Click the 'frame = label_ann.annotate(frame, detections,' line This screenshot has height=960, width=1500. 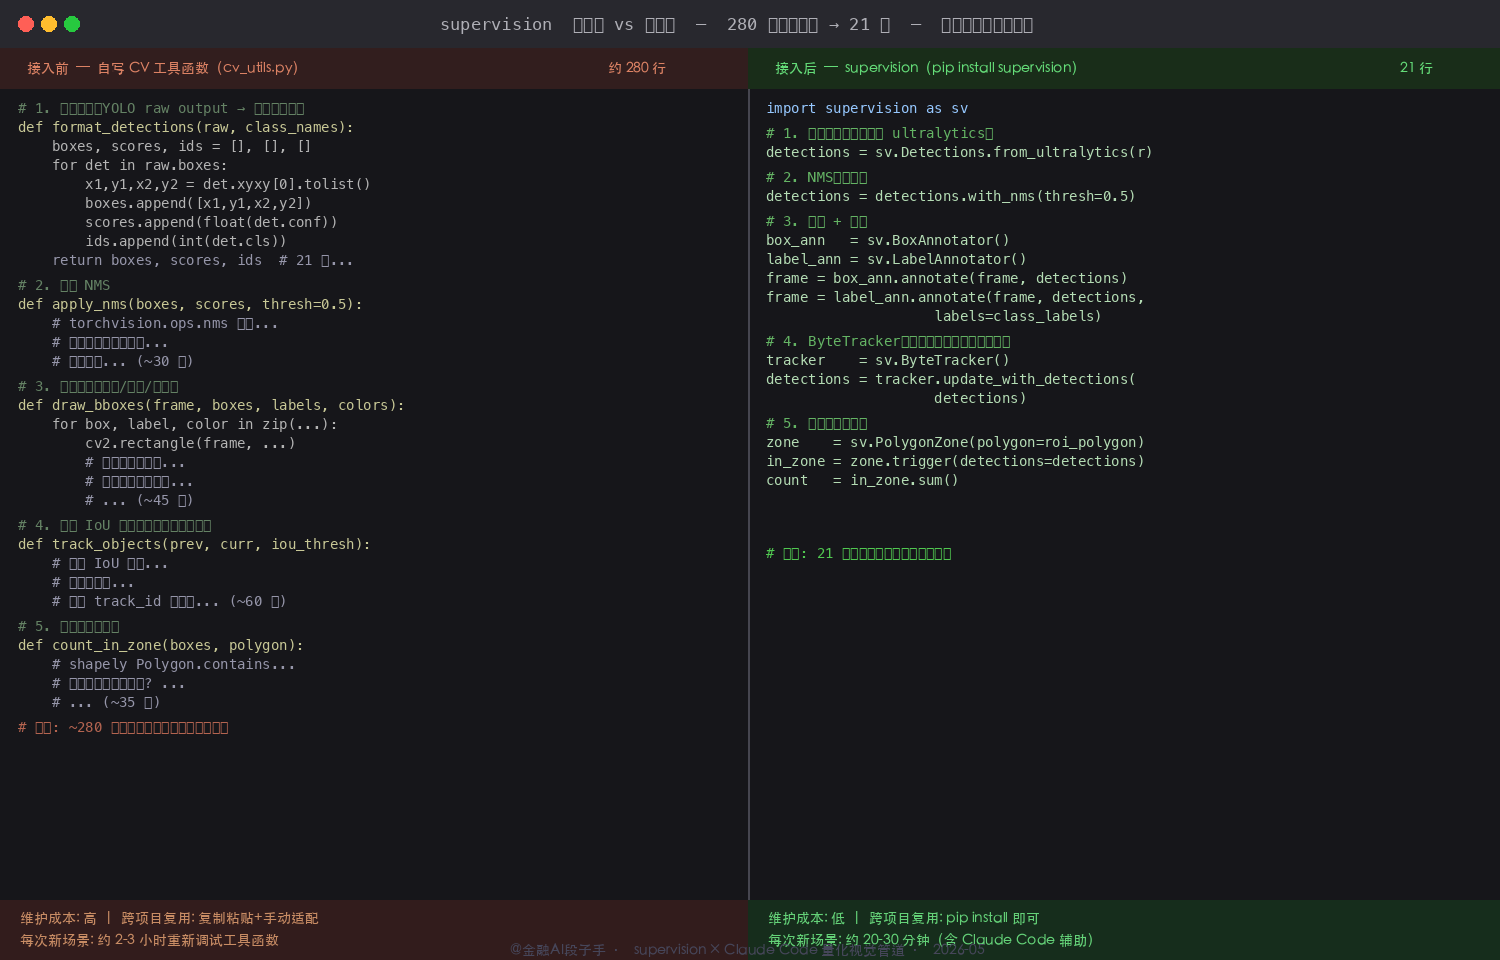pos(955,297)
